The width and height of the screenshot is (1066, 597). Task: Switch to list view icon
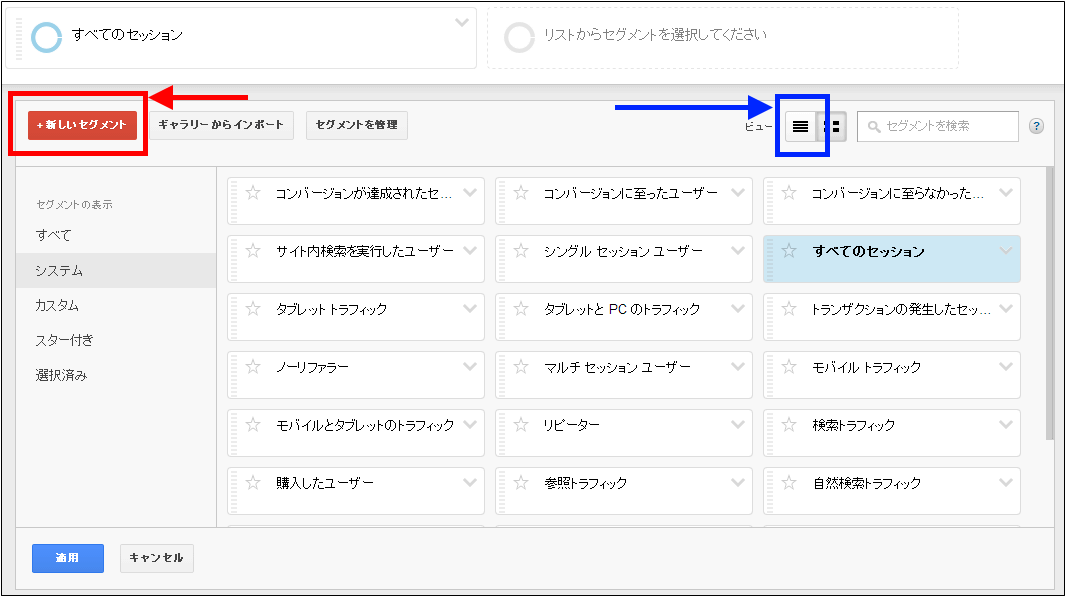[800, 126]
